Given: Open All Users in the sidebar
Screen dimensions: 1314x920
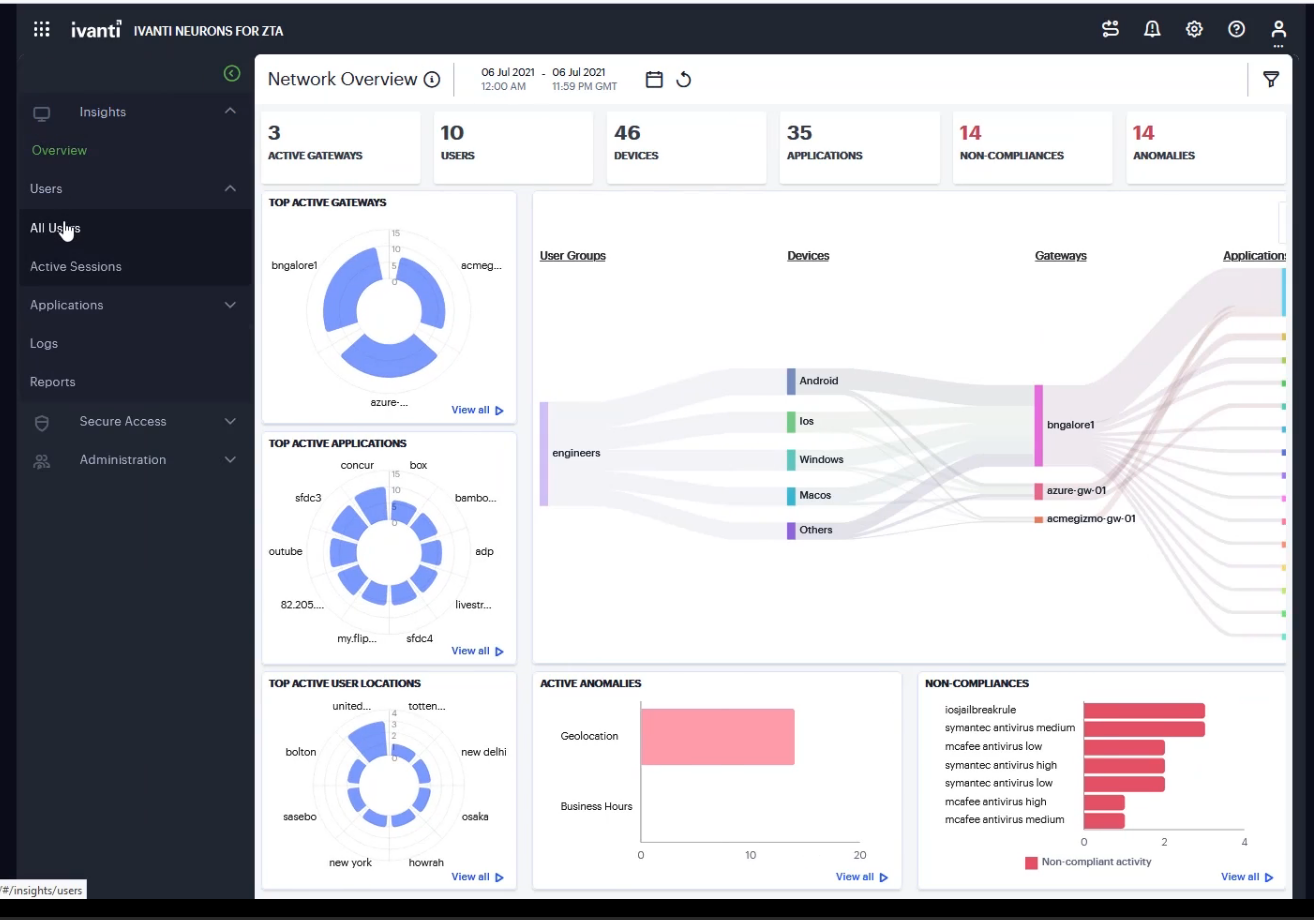Looking at the screenshot, I should 55,228.
